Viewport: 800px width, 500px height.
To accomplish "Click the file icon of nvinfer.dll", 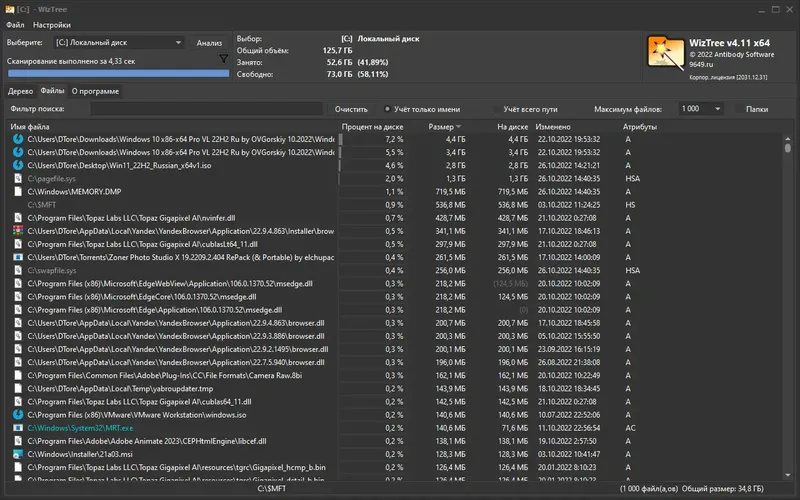I will pyautogui.click(x=18, y=218).
